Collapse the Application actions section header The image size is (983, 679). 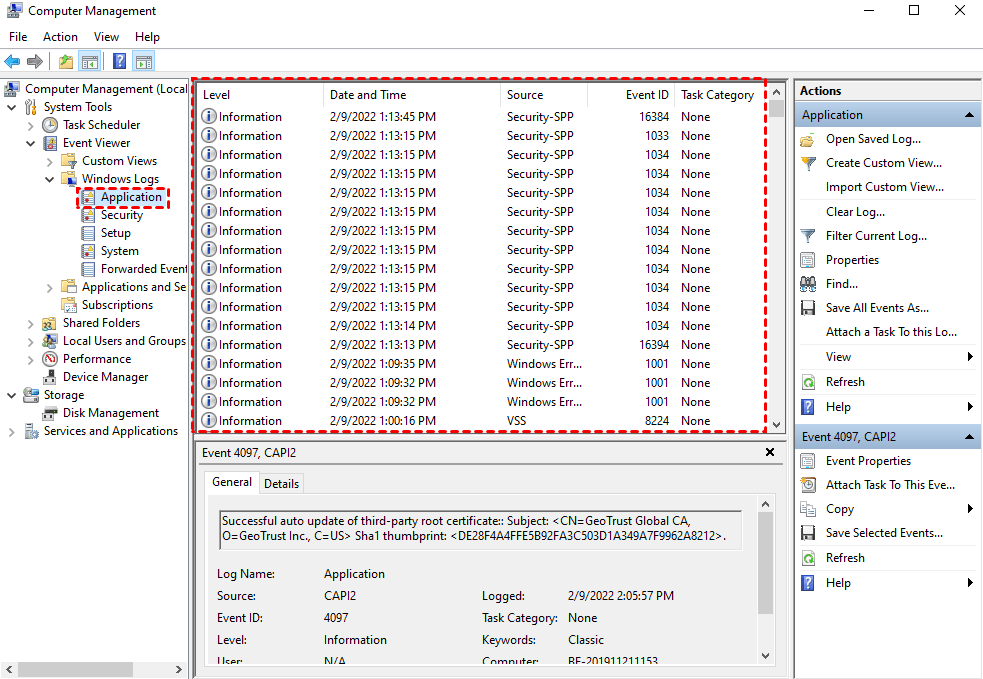(x=969, y=115)
